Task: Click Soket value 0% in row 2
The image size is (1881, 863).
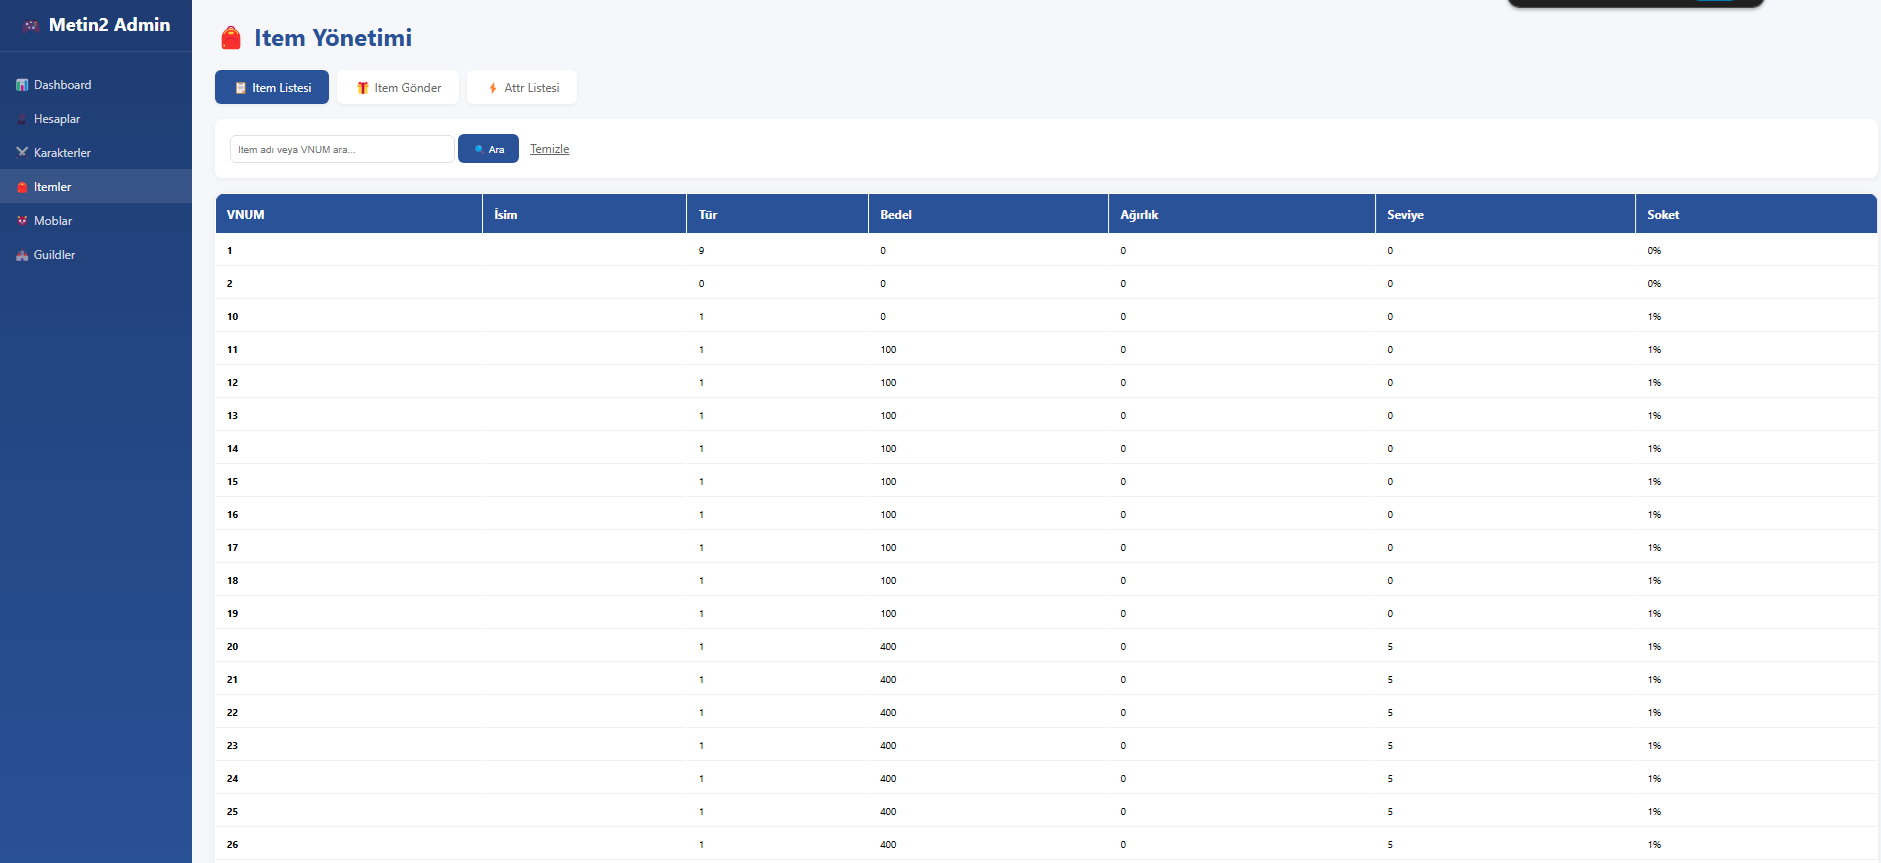Action: pos(1654,284)
